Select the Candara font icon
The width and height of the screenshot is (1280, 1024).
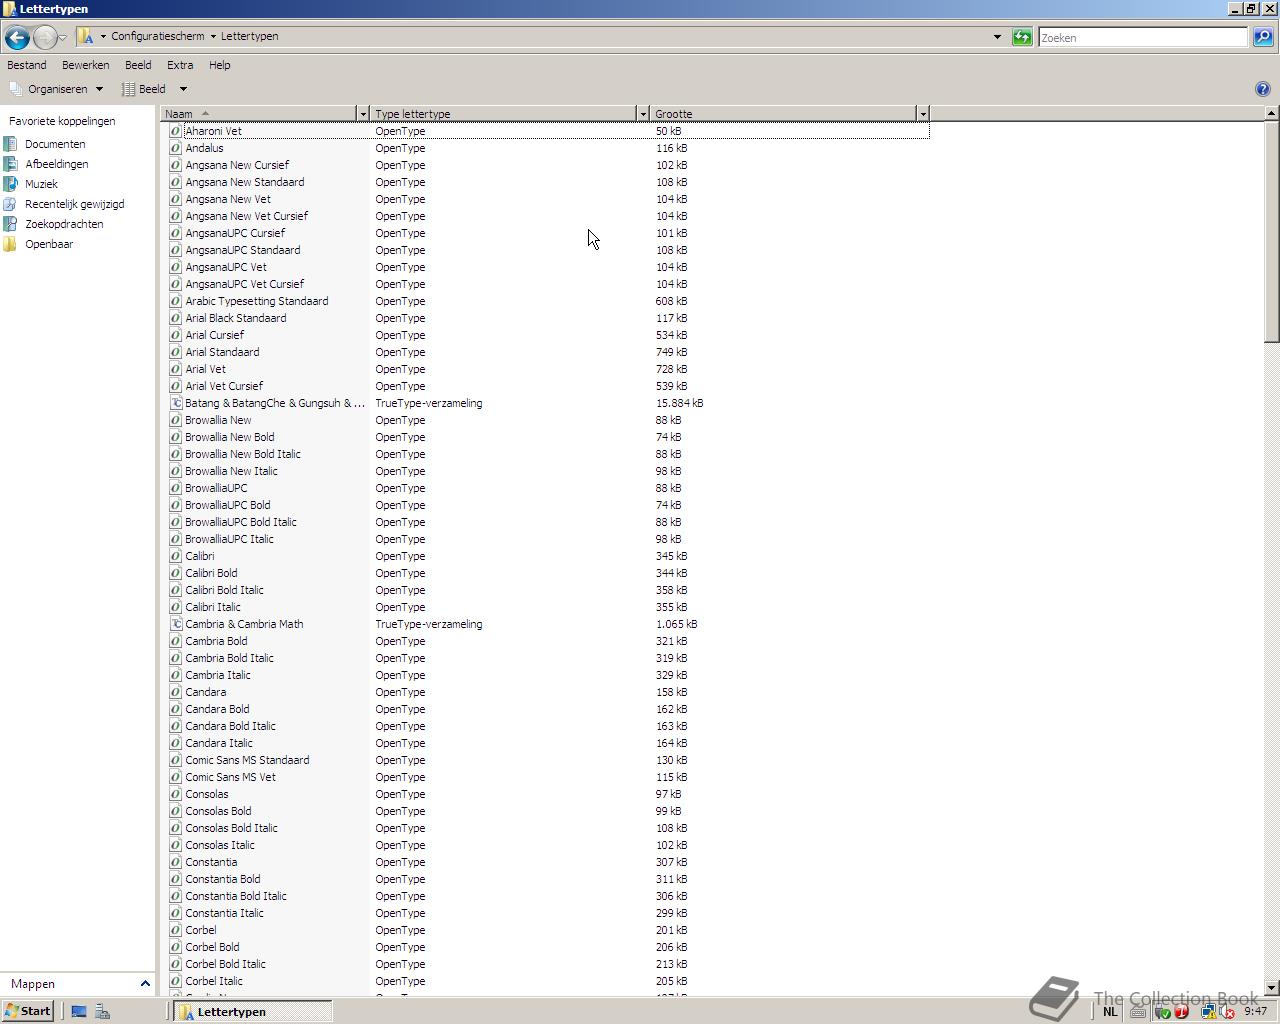[x=176, y=692]
